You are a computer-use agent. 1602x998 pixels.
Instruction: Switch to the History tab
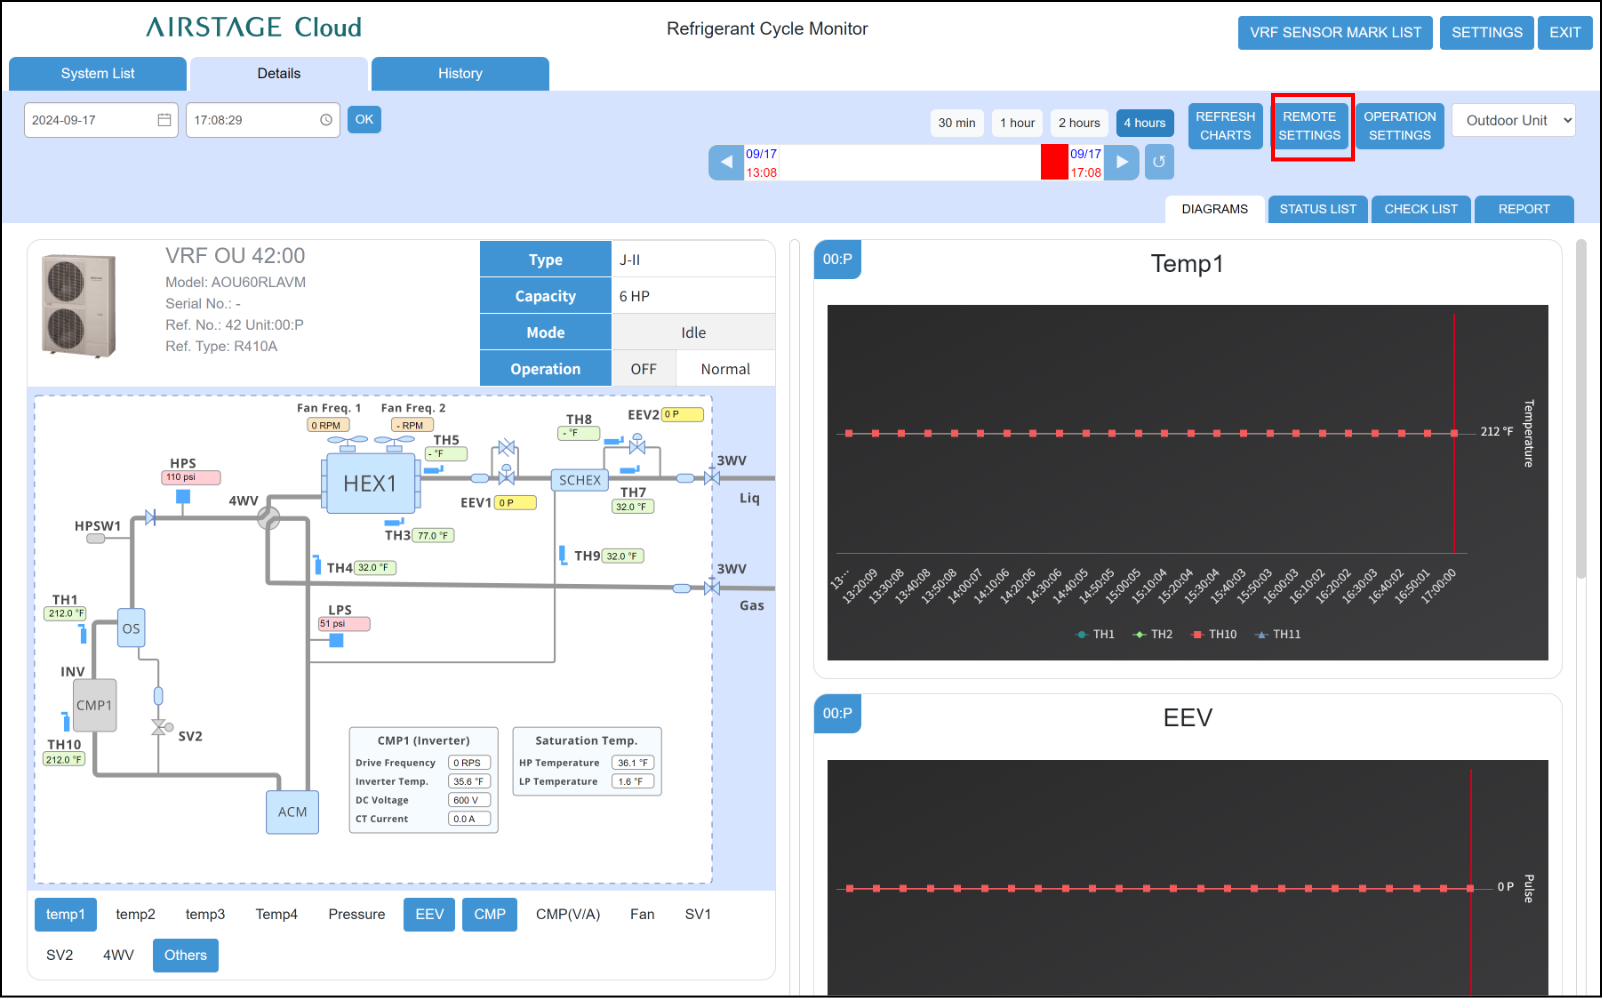pyautogui.click(x=460, y=73)
